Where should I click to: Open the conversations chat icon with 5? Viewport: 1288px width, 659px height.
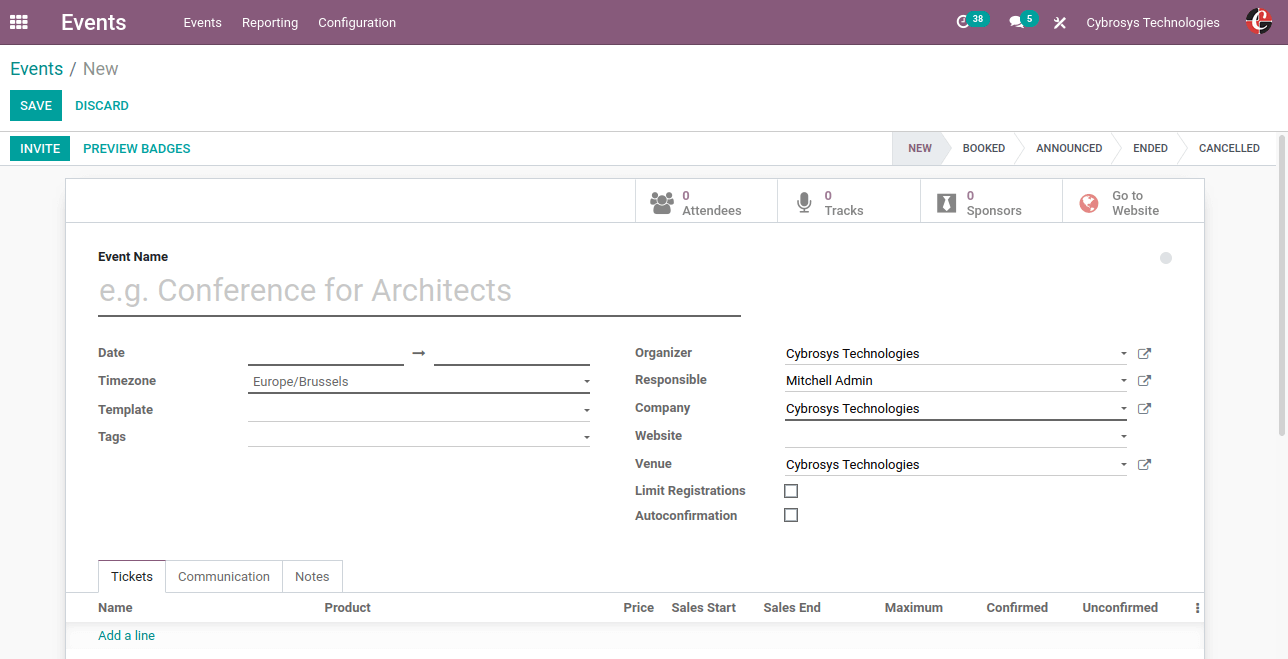point(1016,22)
